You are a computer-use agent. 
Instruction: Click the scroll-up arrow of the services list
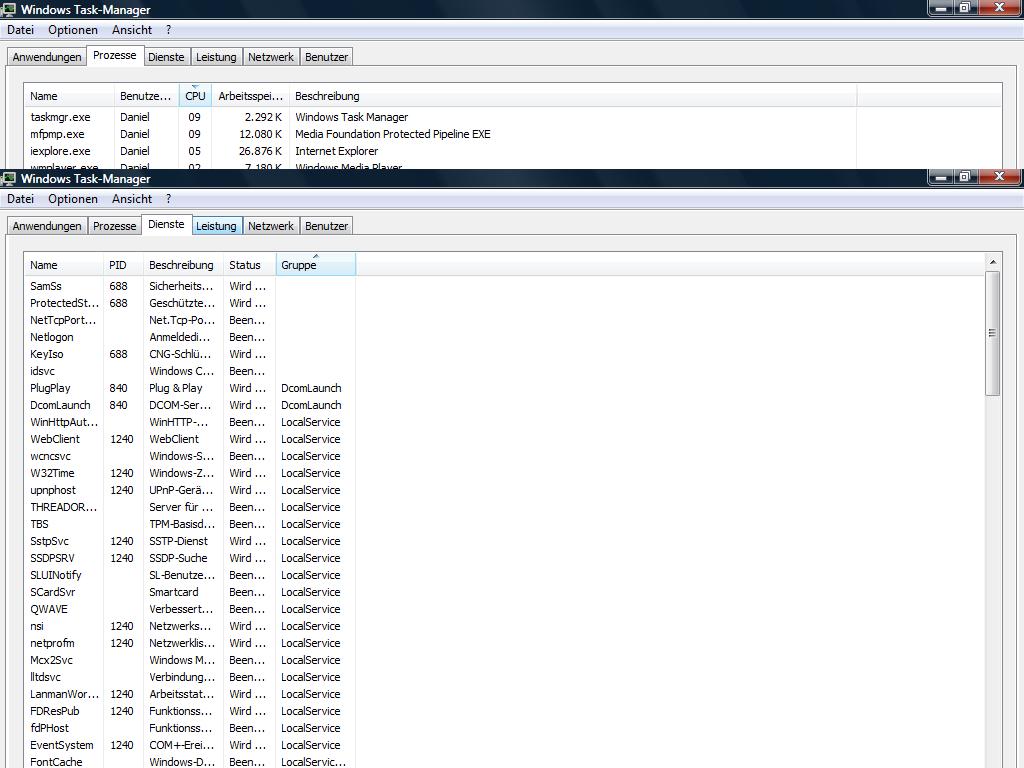993,262
